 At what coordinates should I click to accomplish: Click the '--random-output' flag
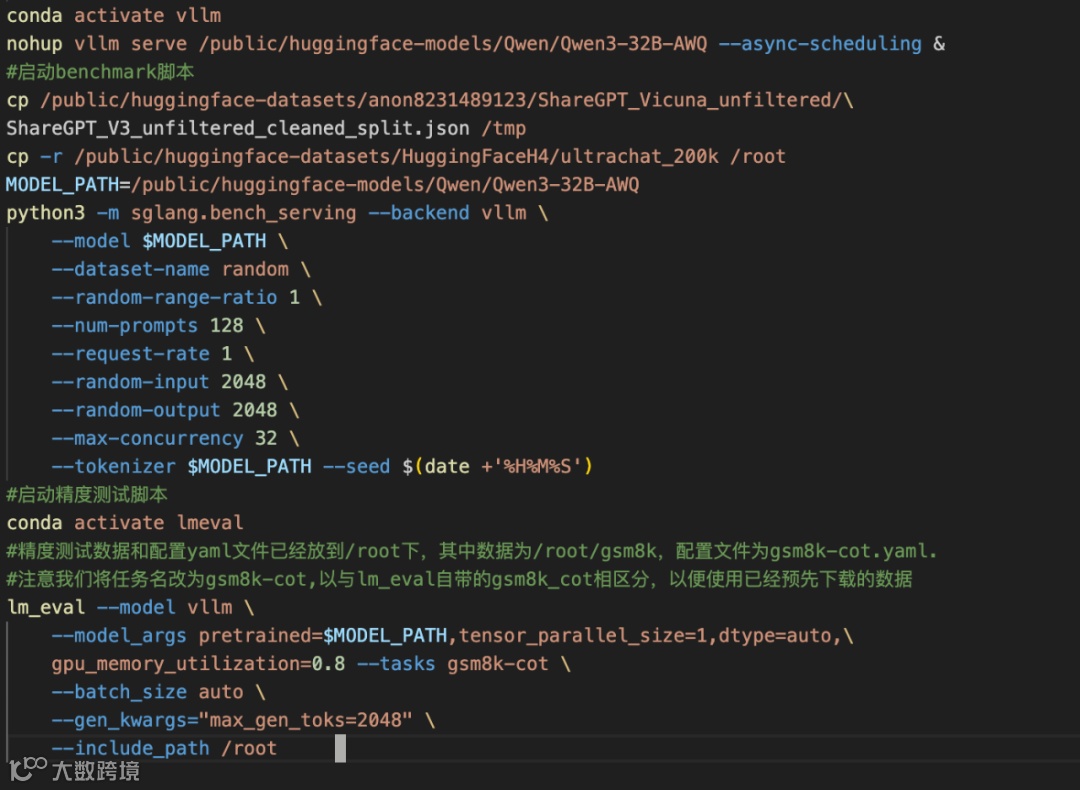tap(136, 410)
